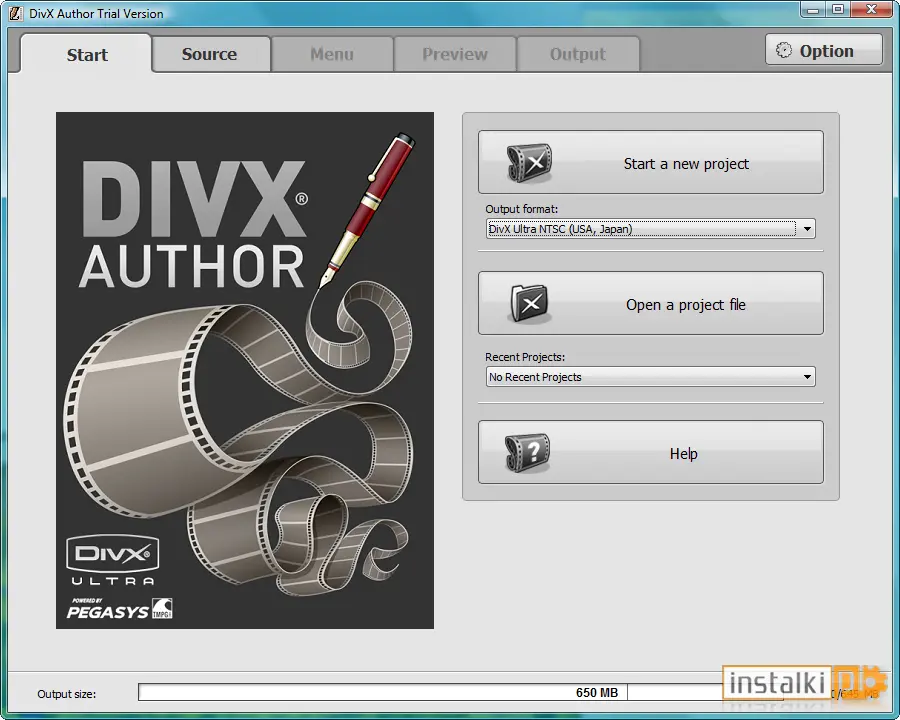Open the Help button
The image size is (900, 720).
[650, 452]
